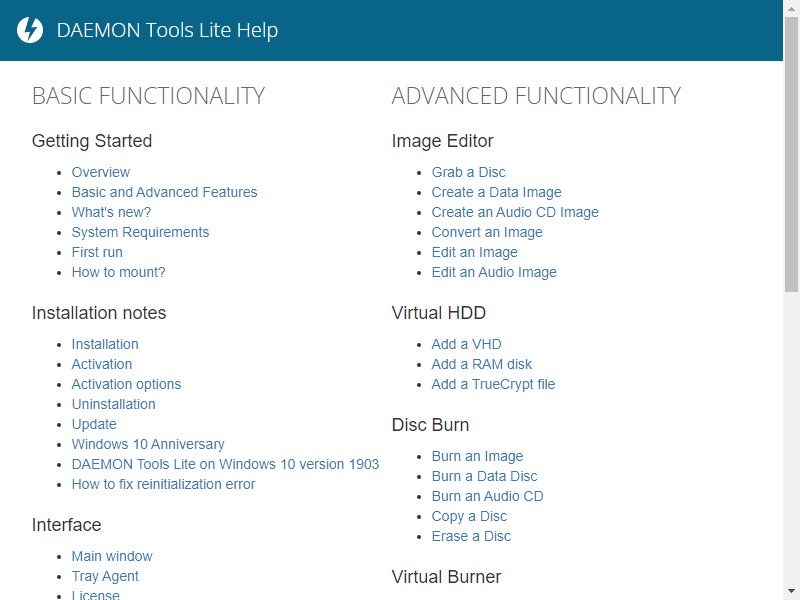Image resolution: width=800 pixels, height=600 pixels.
Task: Click the Virtual HDD heading
Action: pyautogui.click(x=438, y=313)
